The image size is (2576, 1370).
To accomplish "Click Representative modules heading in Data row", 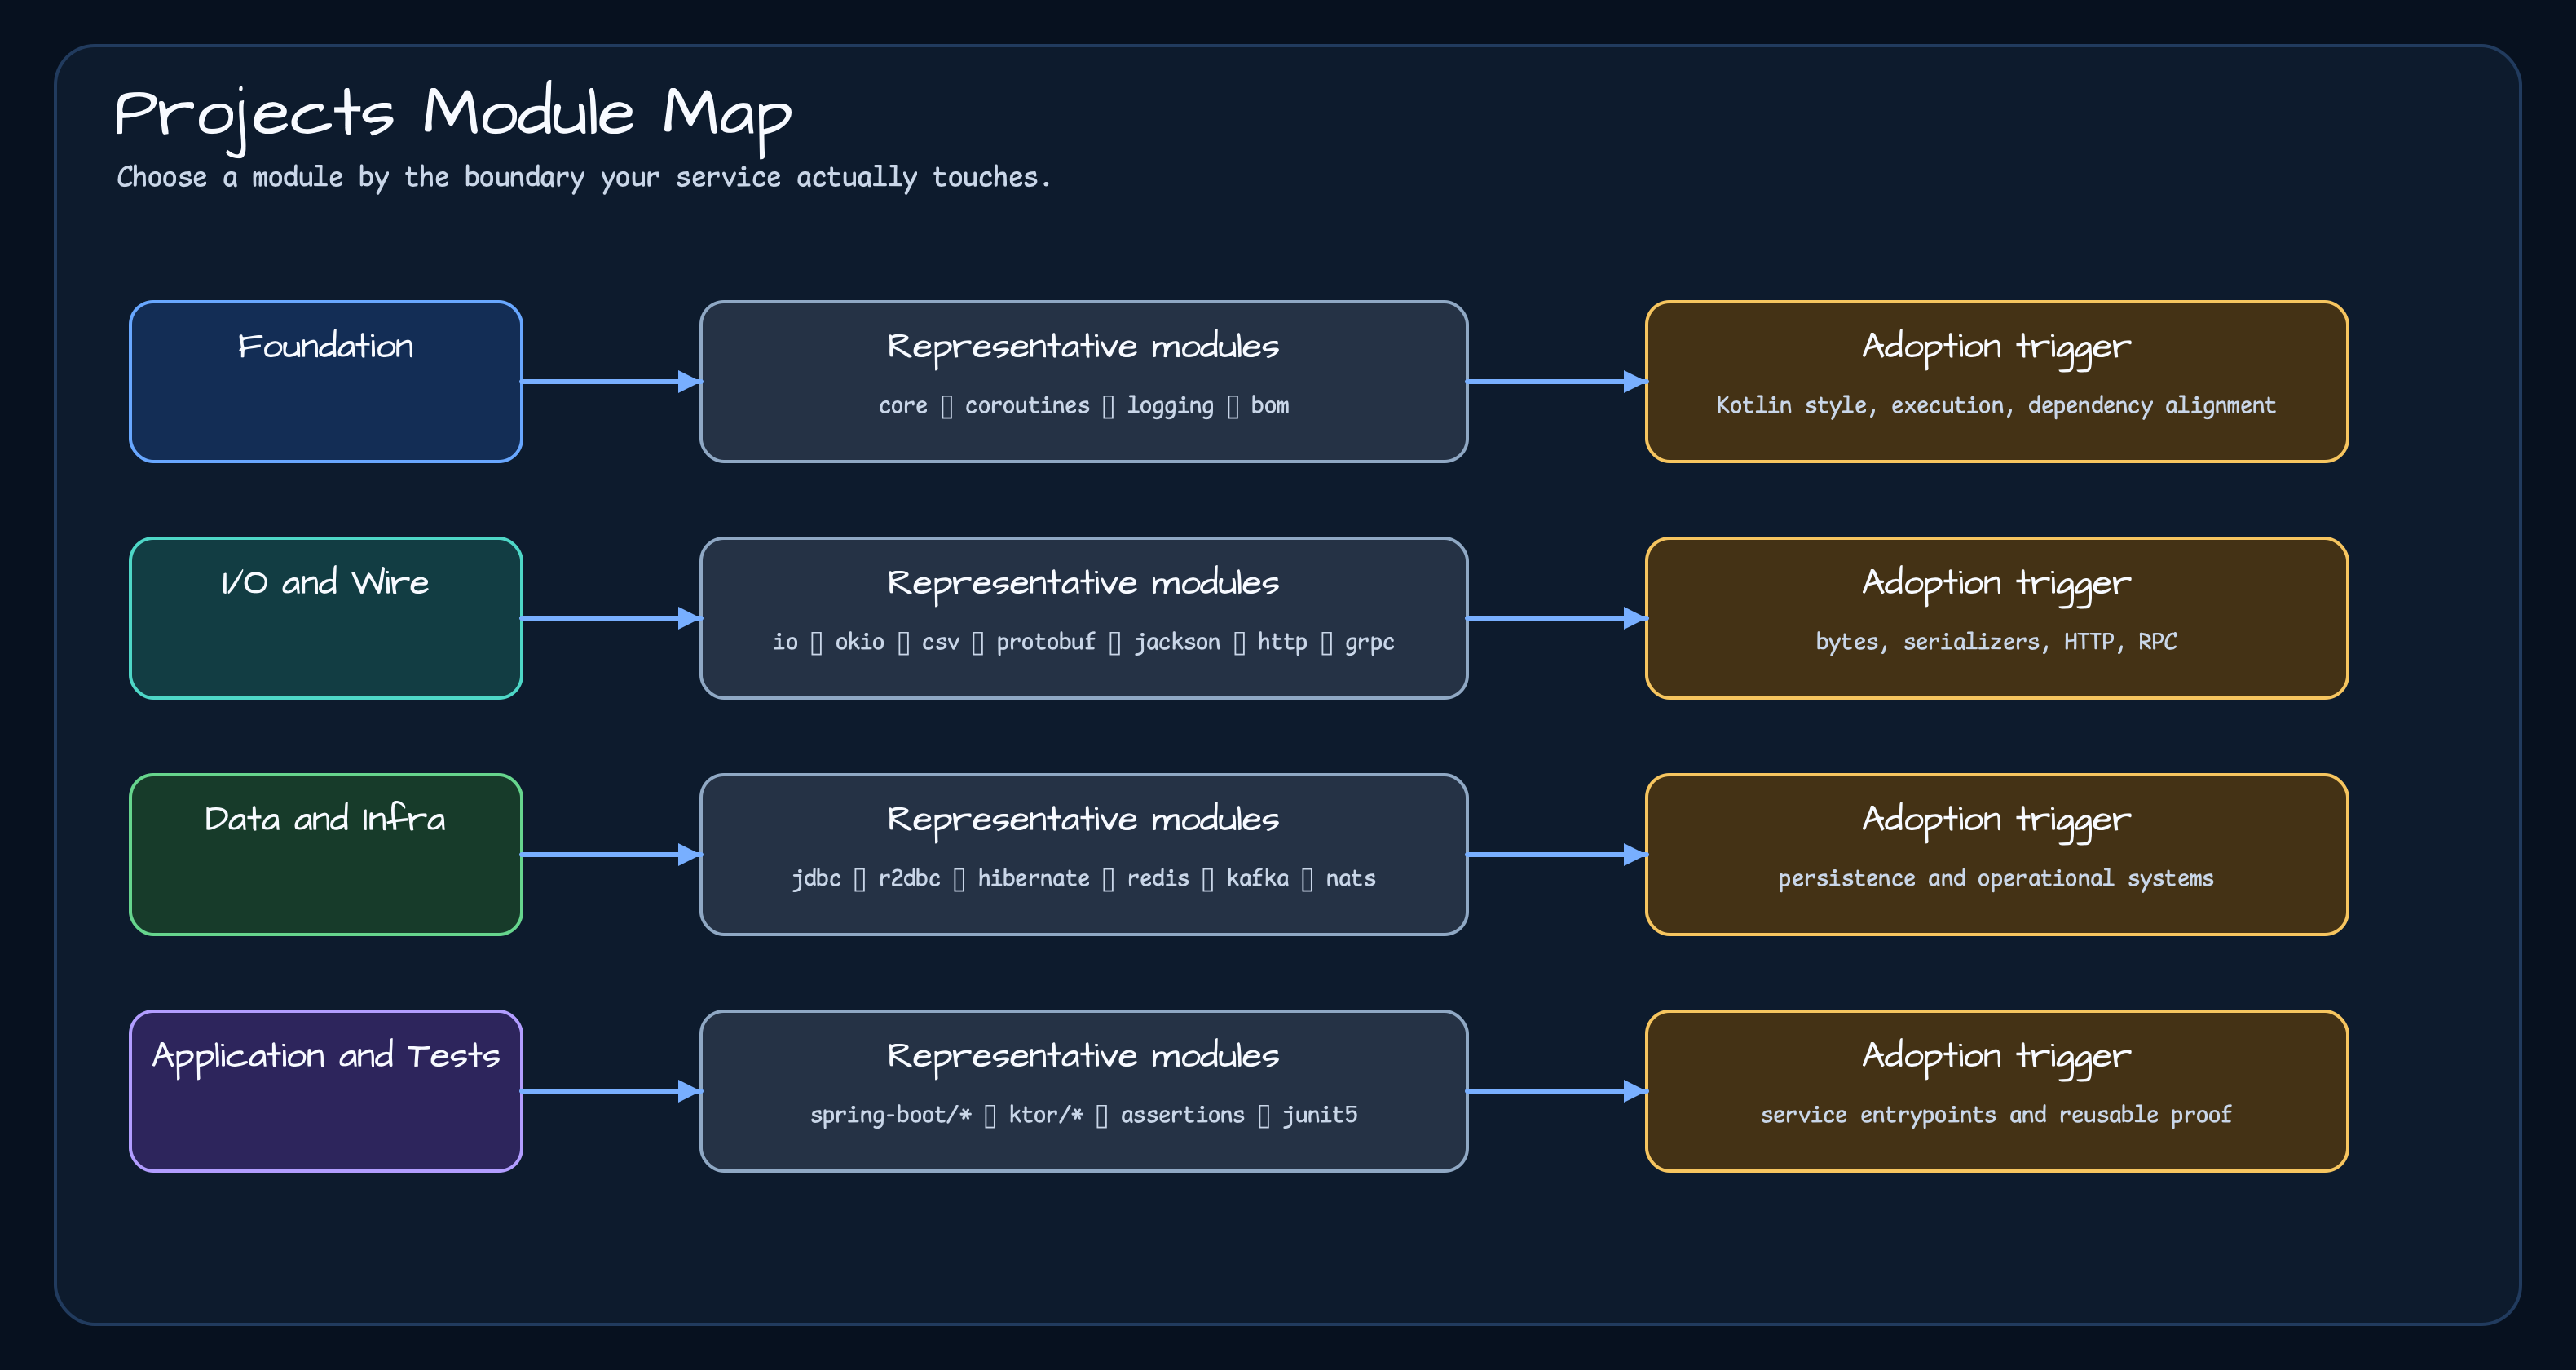I will [1084, 820].
